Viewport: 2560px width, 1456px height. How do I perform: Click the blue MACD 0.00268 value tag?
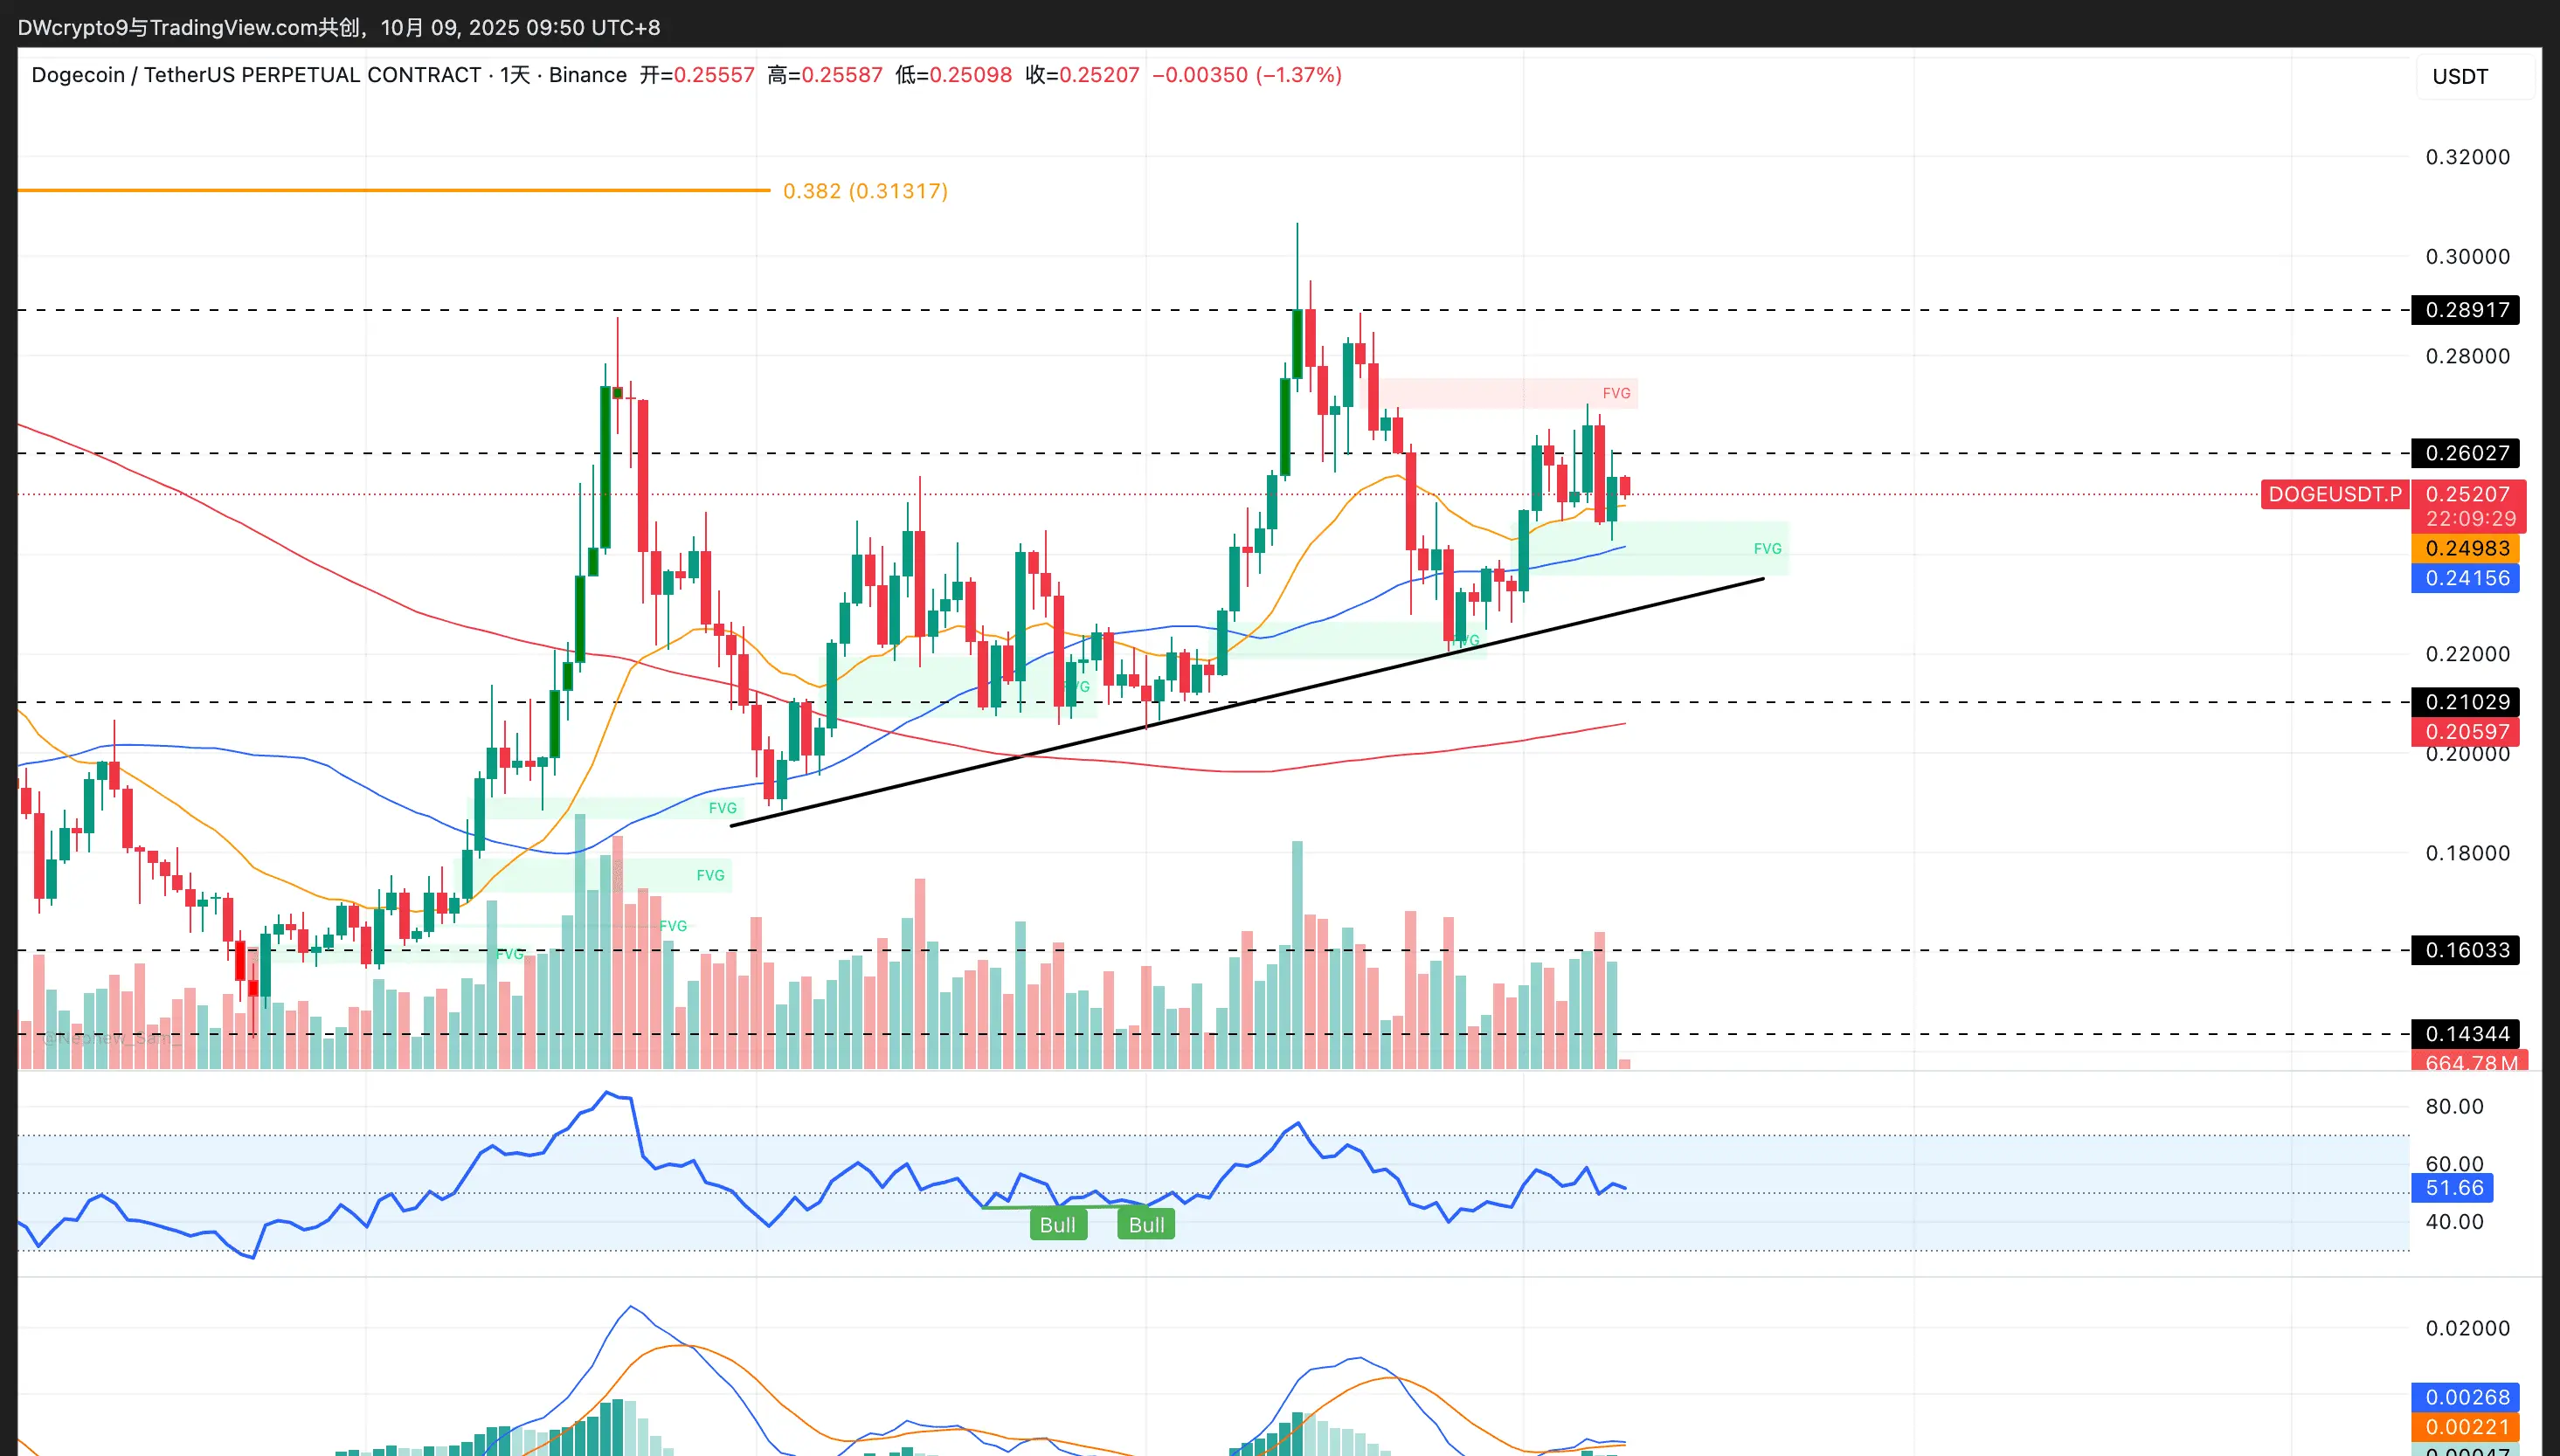[2466, 1397]
